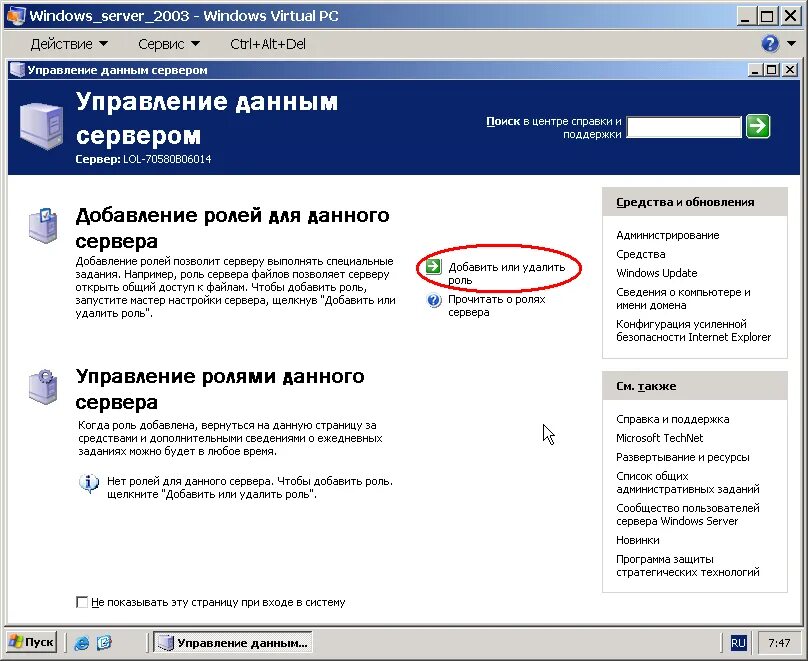Click the Virtual PC title bar icon
Image resolution: width=808 pixels, height=661 pixels.
15,15
